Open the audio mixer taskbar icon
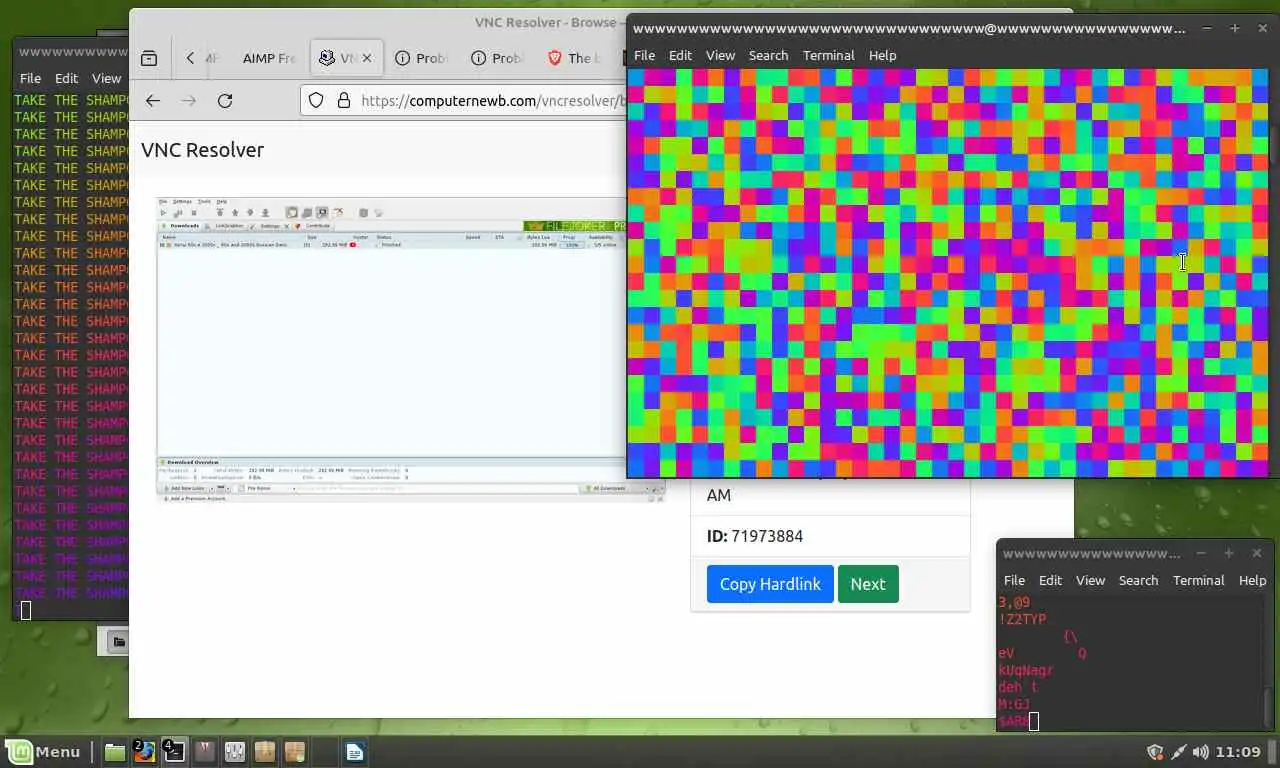Screen dimensions: 1280x768 click(235, 752)
